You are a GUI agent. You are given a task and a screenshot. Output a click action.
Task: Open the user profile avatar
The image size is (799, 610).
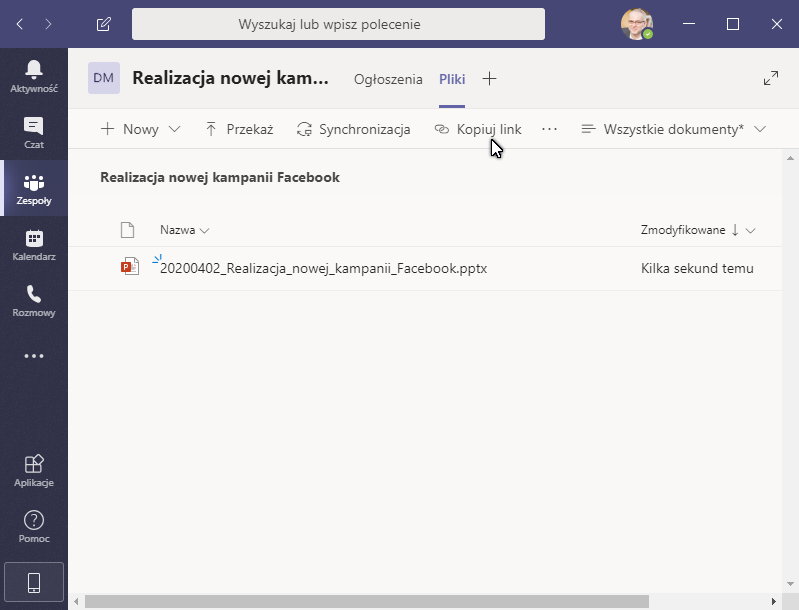coord(636,24)
